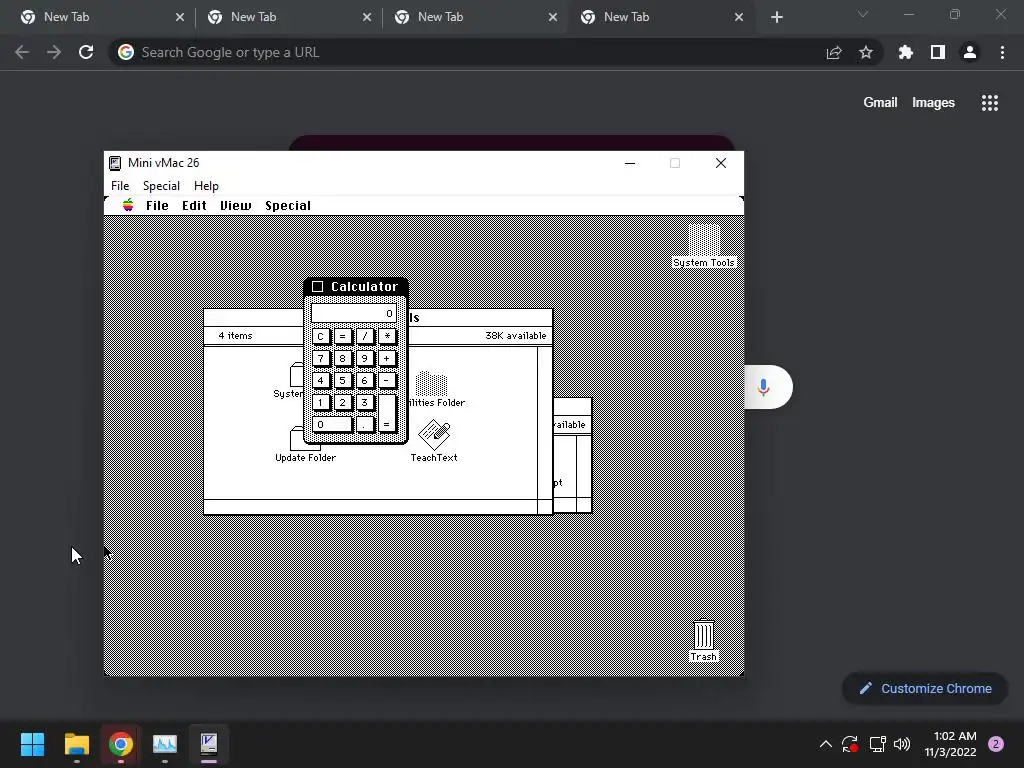Viewport: 1024px width, 768px height.
Task: Click the minus key on Calculator
Action: (x=387, y=381)
